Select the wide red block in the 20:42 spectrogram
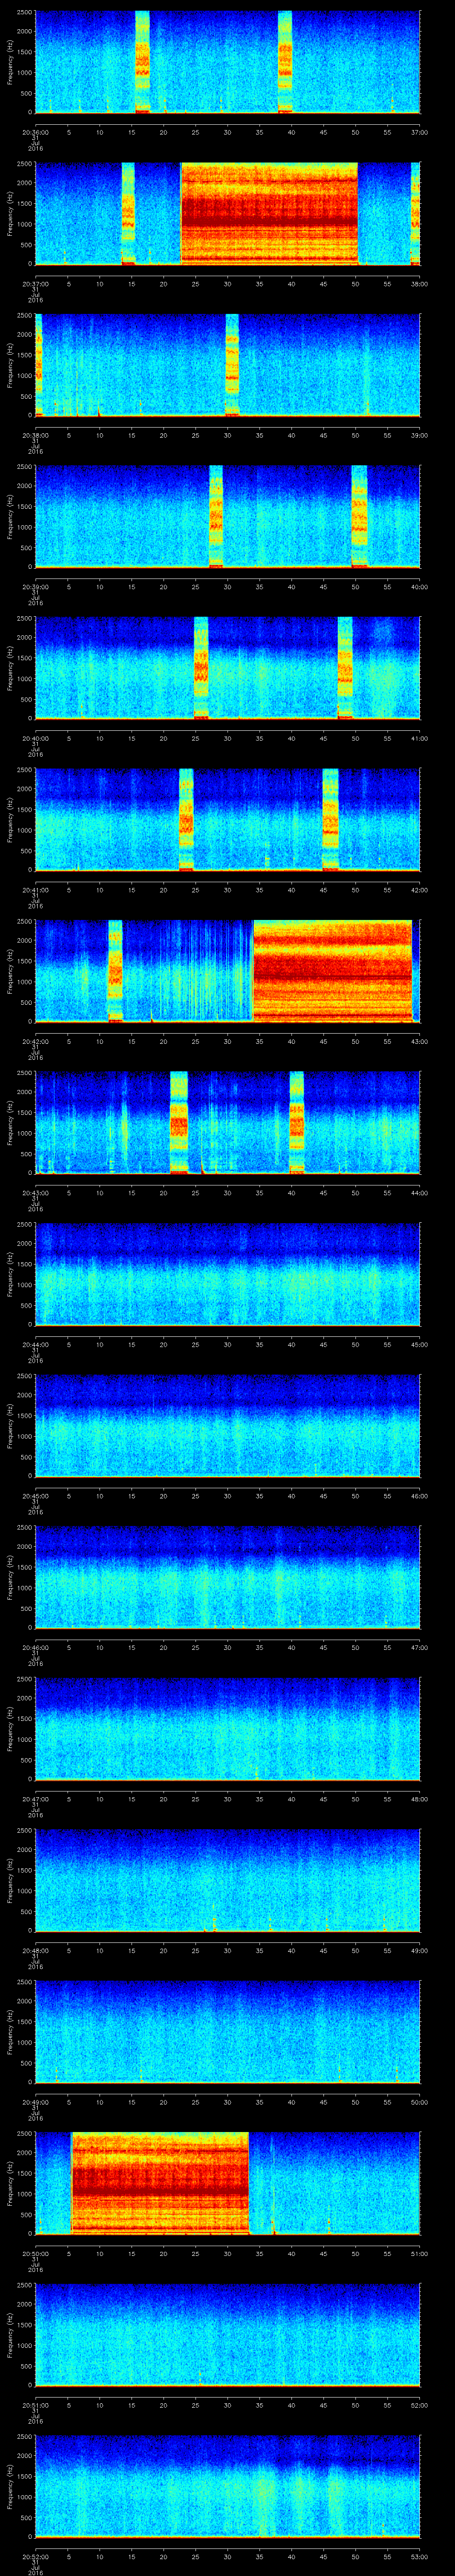Image resolution: width=455 pixels, height=2576 pixels. point(332,971)
